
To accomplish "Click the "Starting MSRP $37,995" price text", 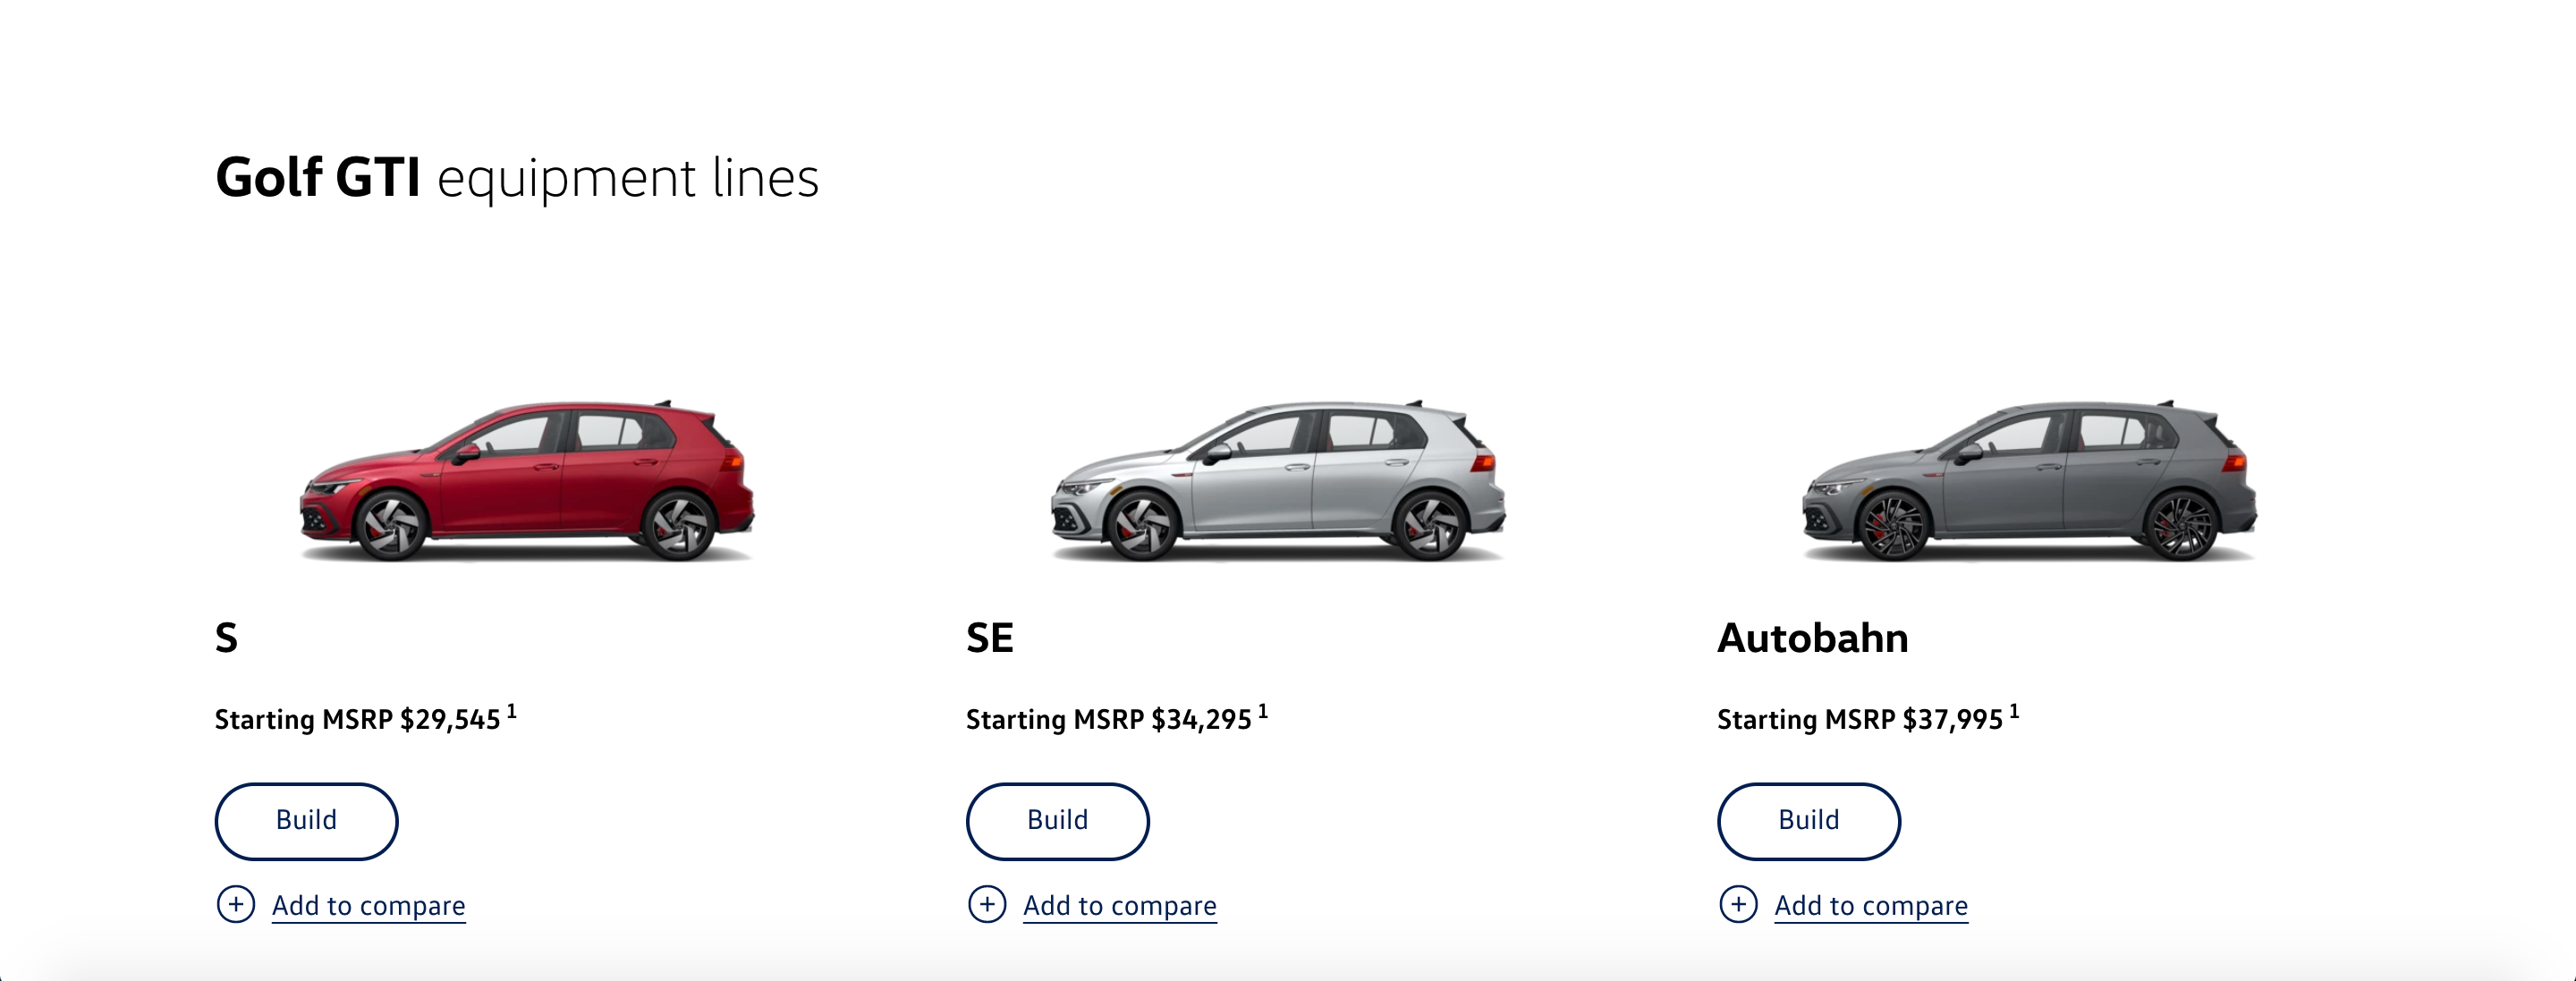I will pos(1859,720).
